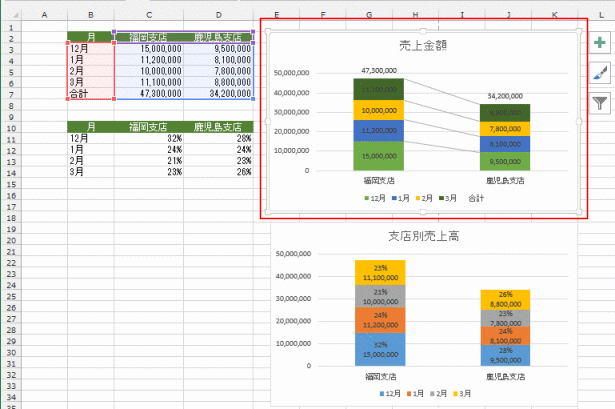Click the 12月 legend entry in top chart

[375, 198]
